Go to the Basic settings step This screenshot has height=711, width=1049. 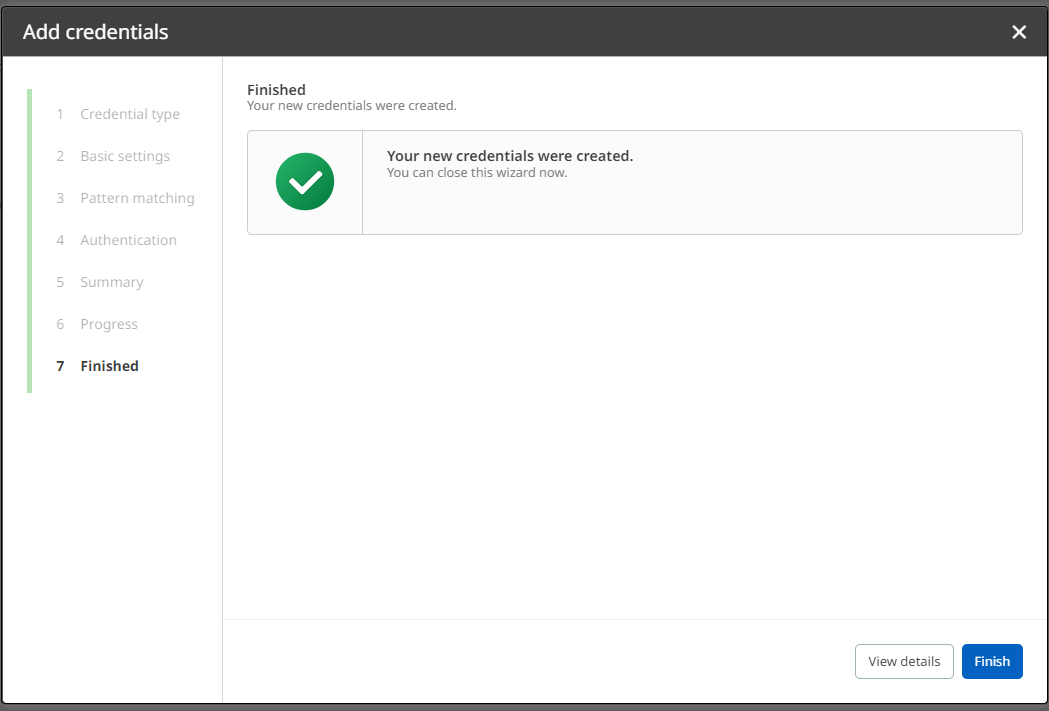click(125, 156)
